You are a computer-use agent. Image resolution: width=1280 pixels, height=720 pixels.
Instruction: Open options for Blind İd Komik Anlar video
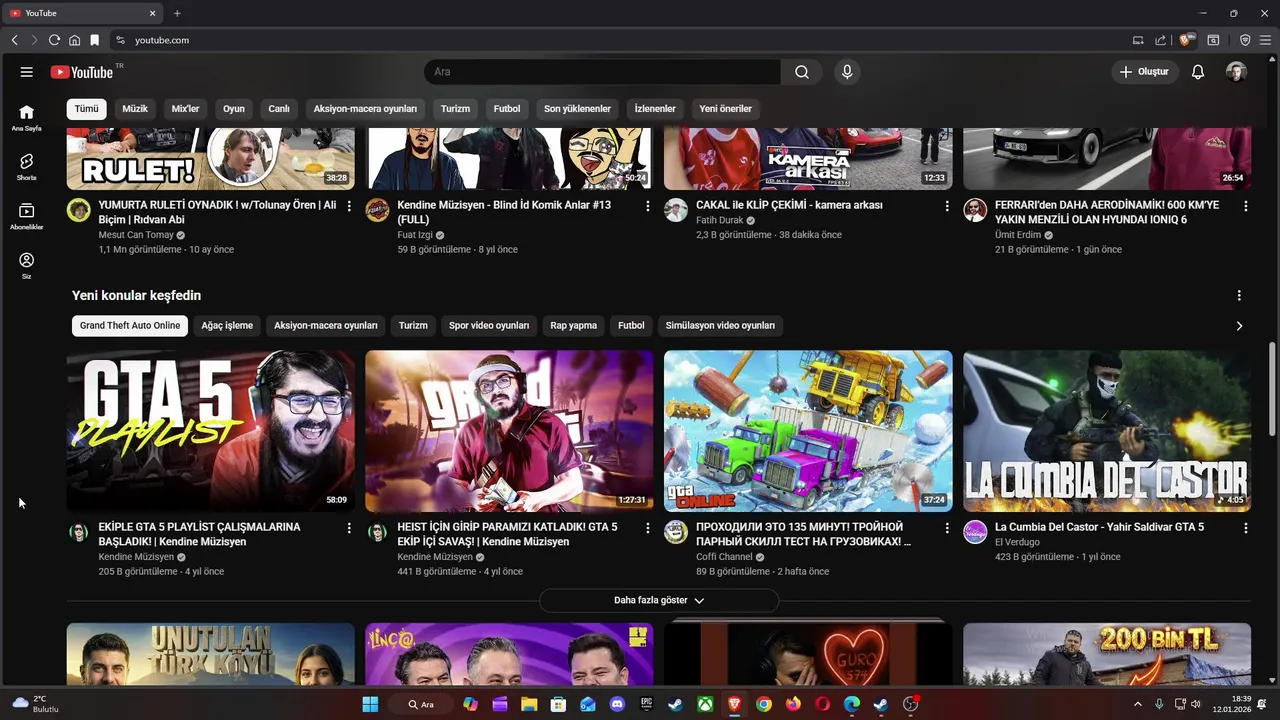click(648, 206)
